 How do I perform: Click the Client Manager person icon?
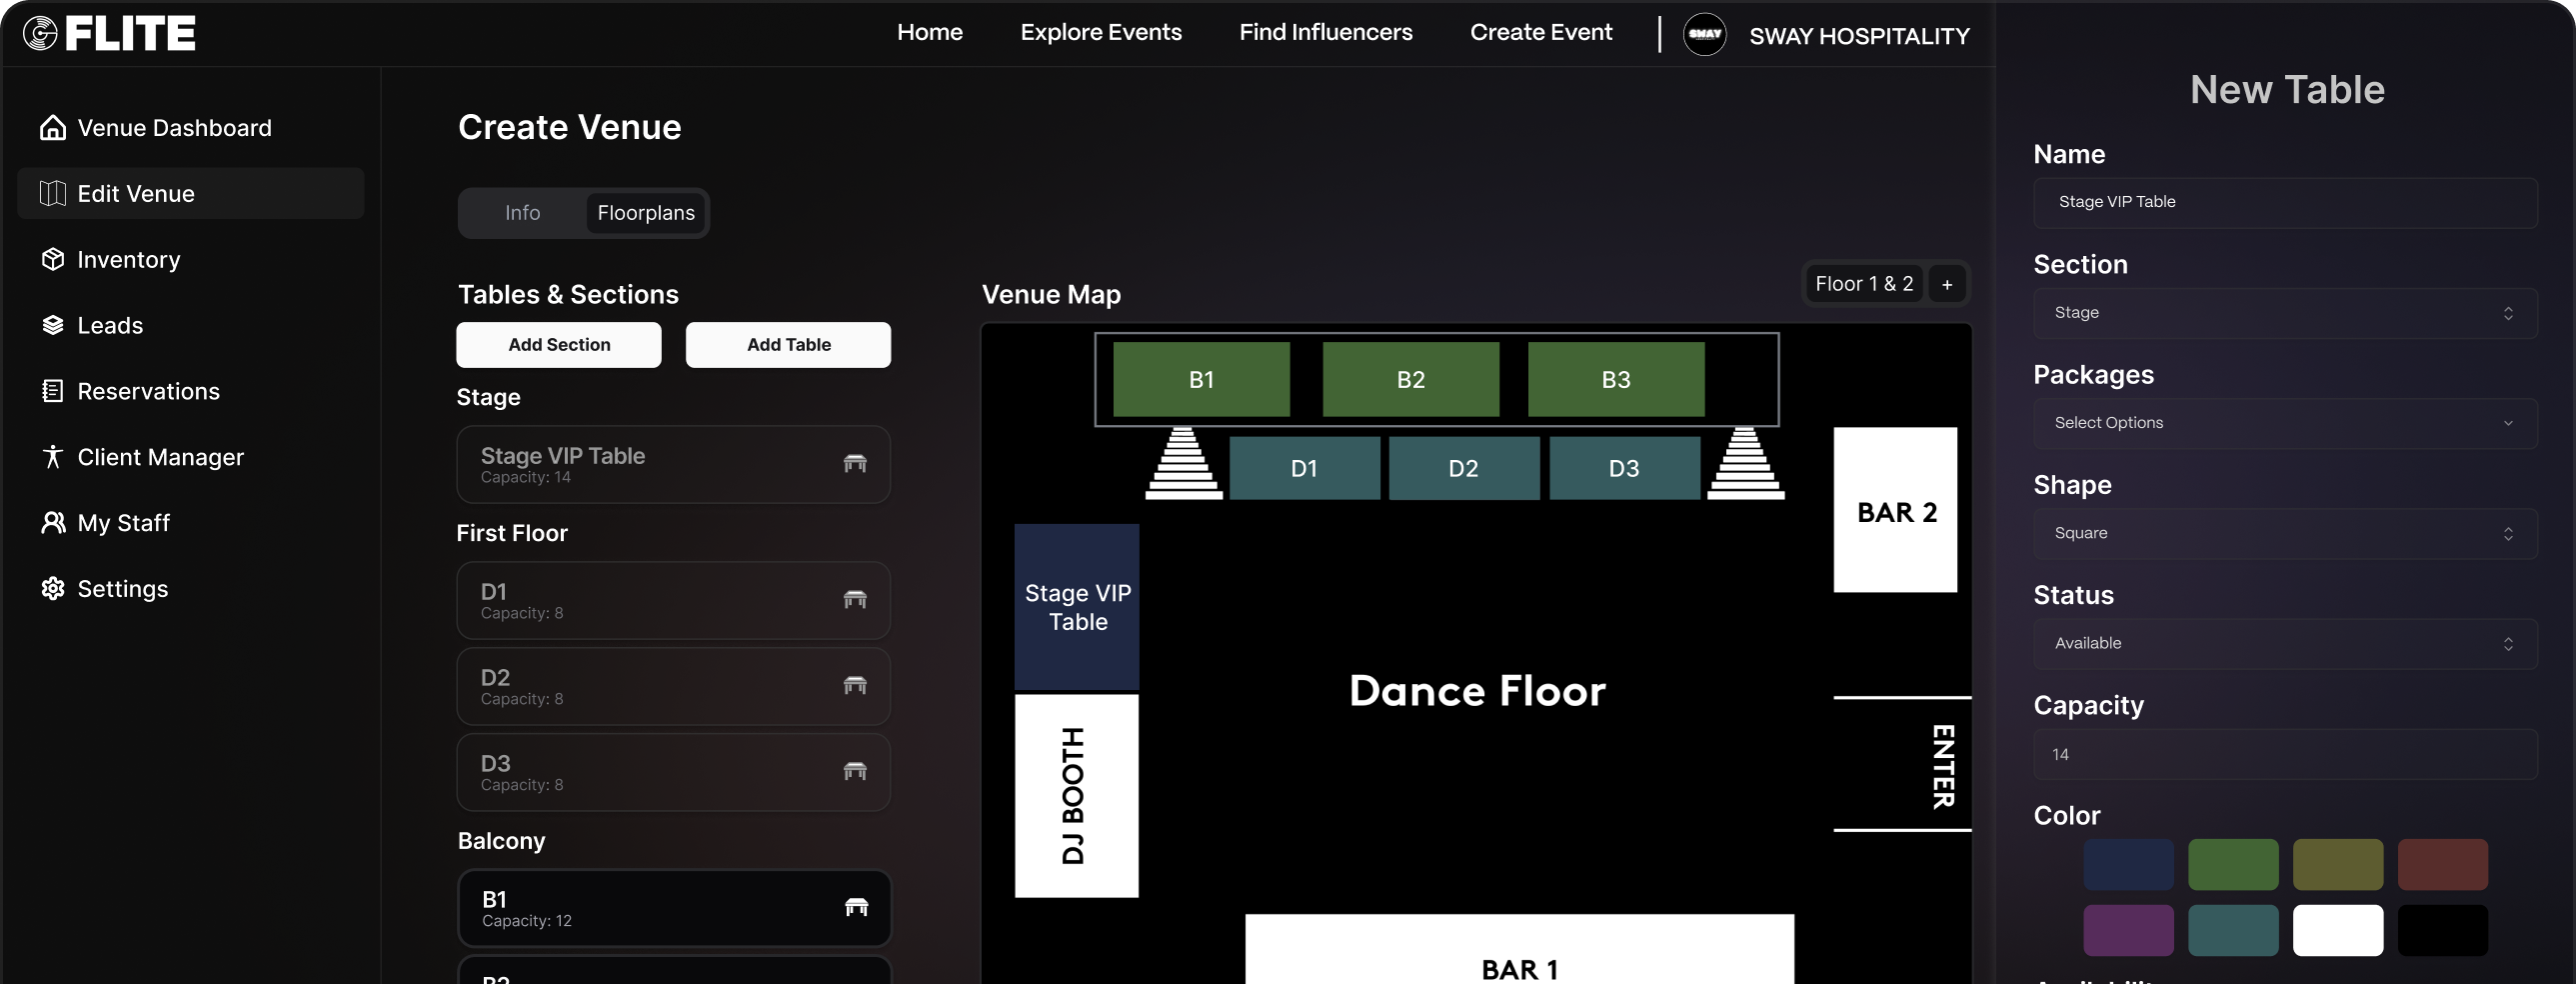[53, 457]
